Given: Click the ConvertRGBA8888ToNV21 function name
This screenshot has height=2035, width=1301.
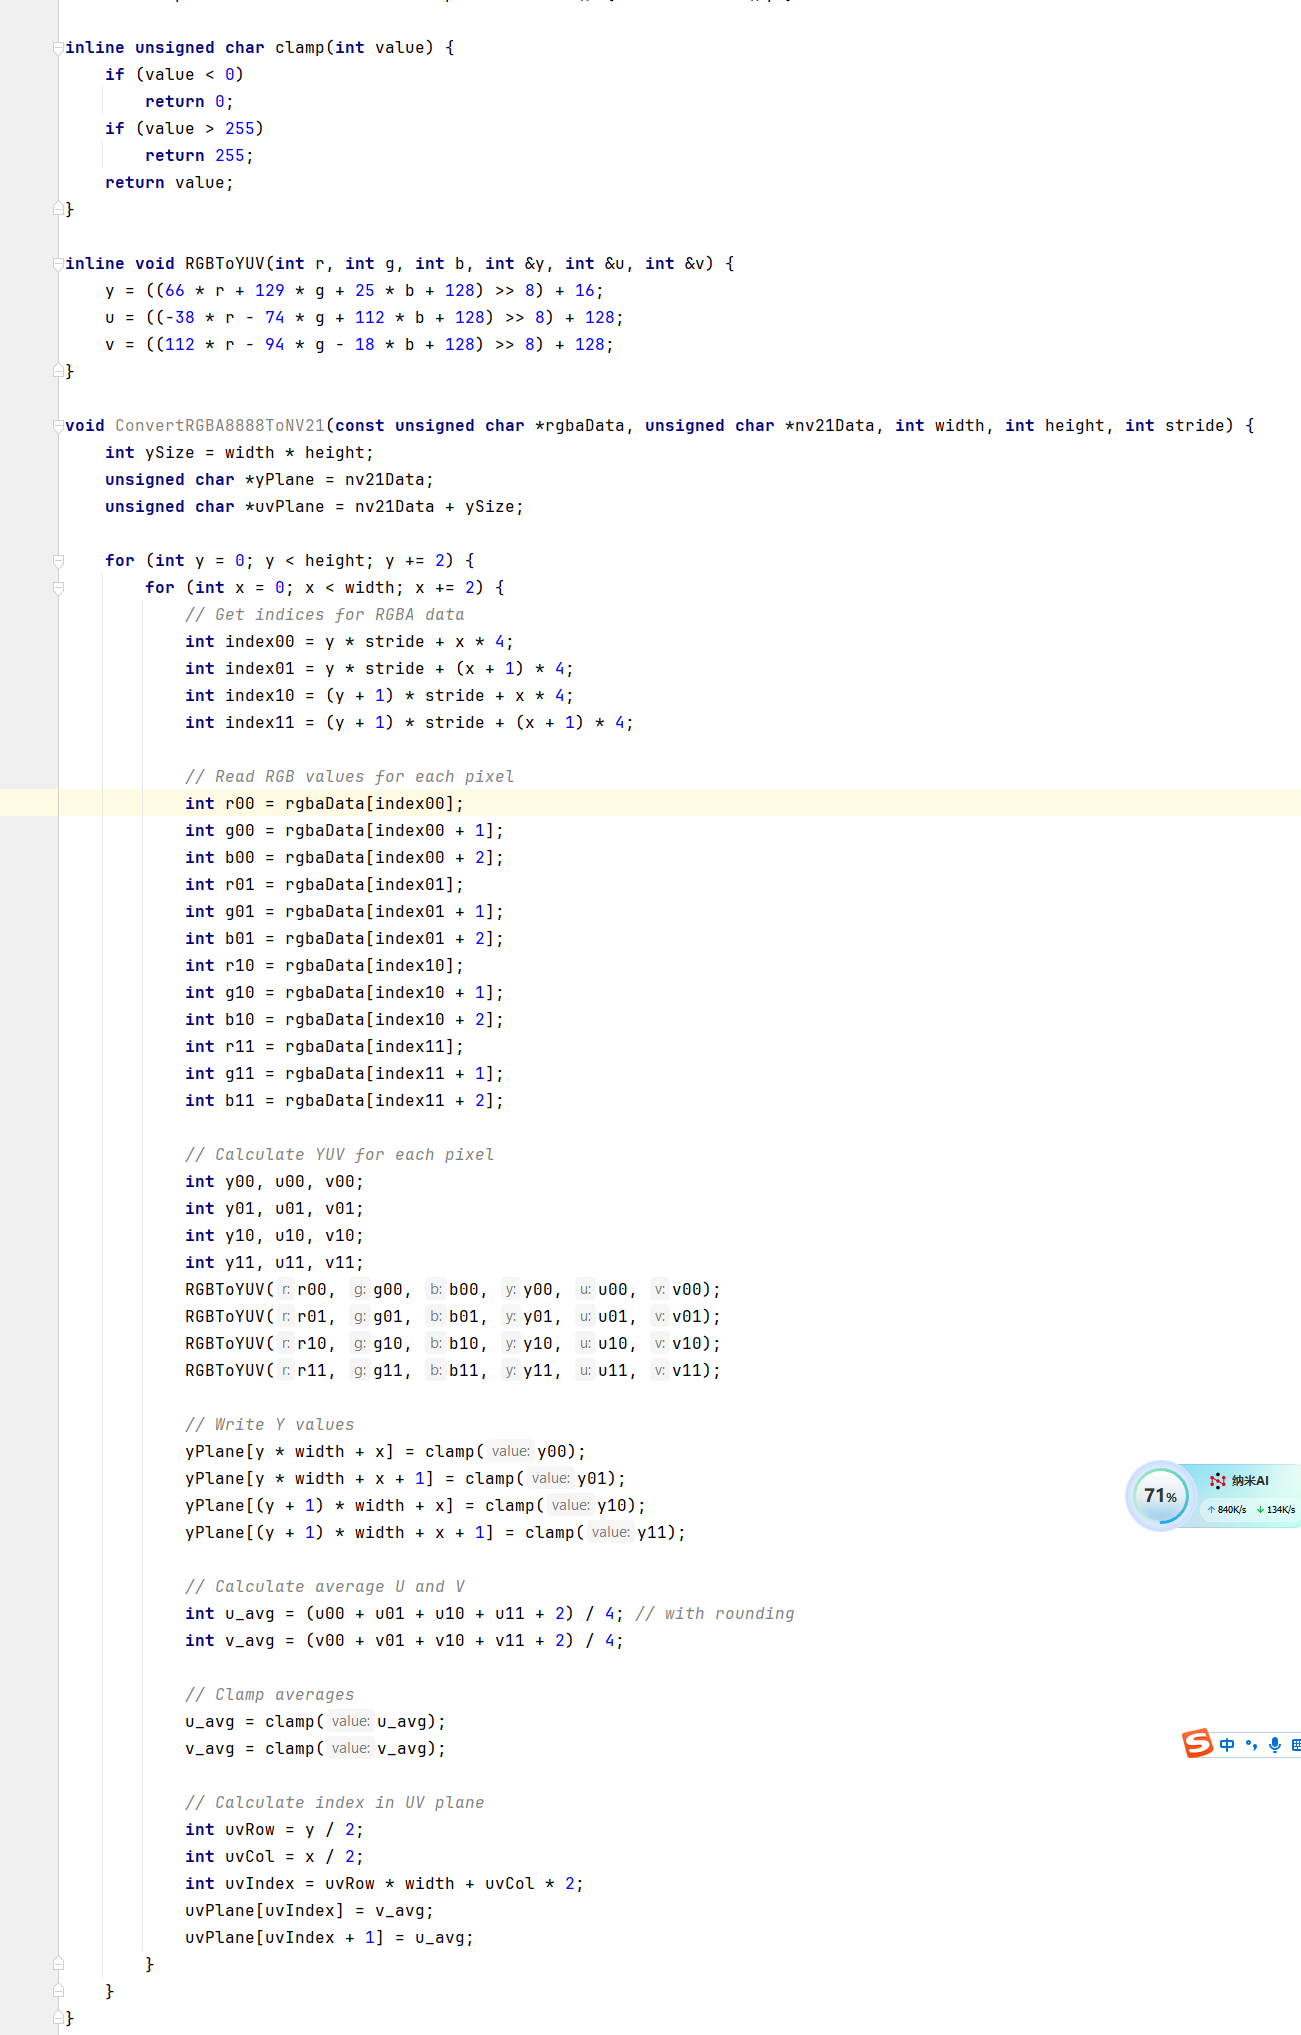Looking at the screenshot, I should click(x=219, y=426).
